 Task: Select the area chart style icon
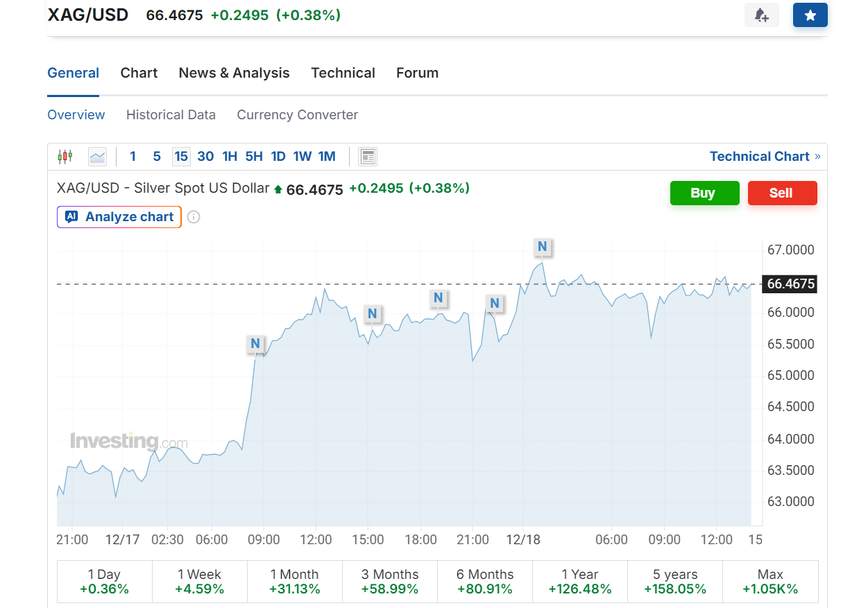point(97,156)
